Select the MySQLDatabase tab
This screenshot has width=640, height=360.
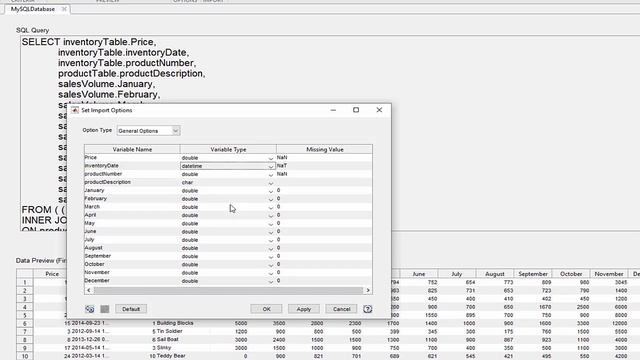coord(33,9)
